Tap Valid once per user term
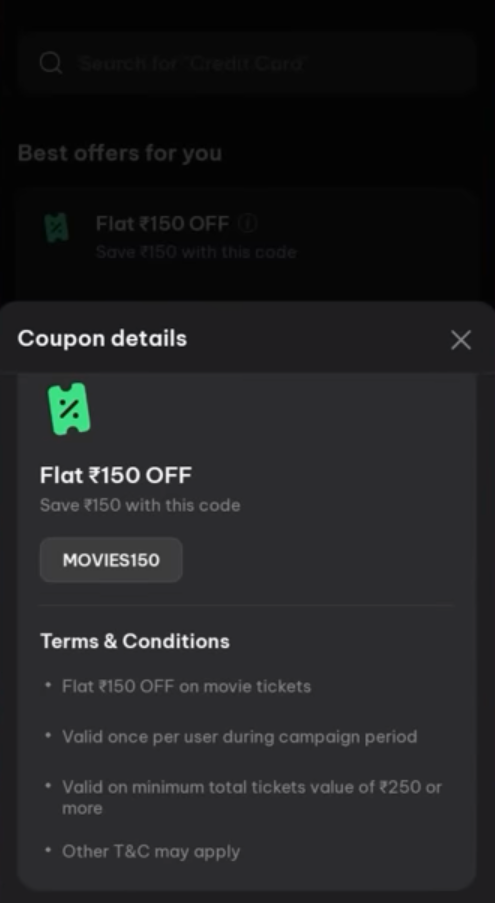 click(239, 737)
